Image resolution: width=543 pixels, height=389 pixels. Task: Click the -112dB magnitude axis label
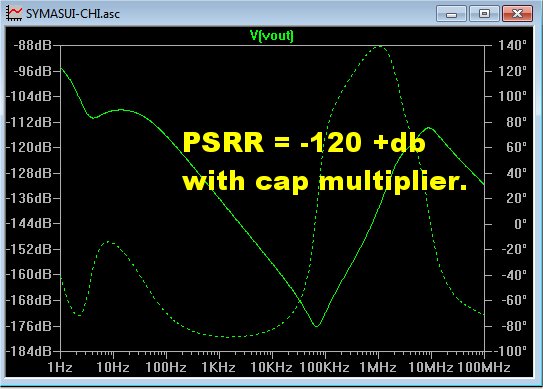click(x=29, y=122)
